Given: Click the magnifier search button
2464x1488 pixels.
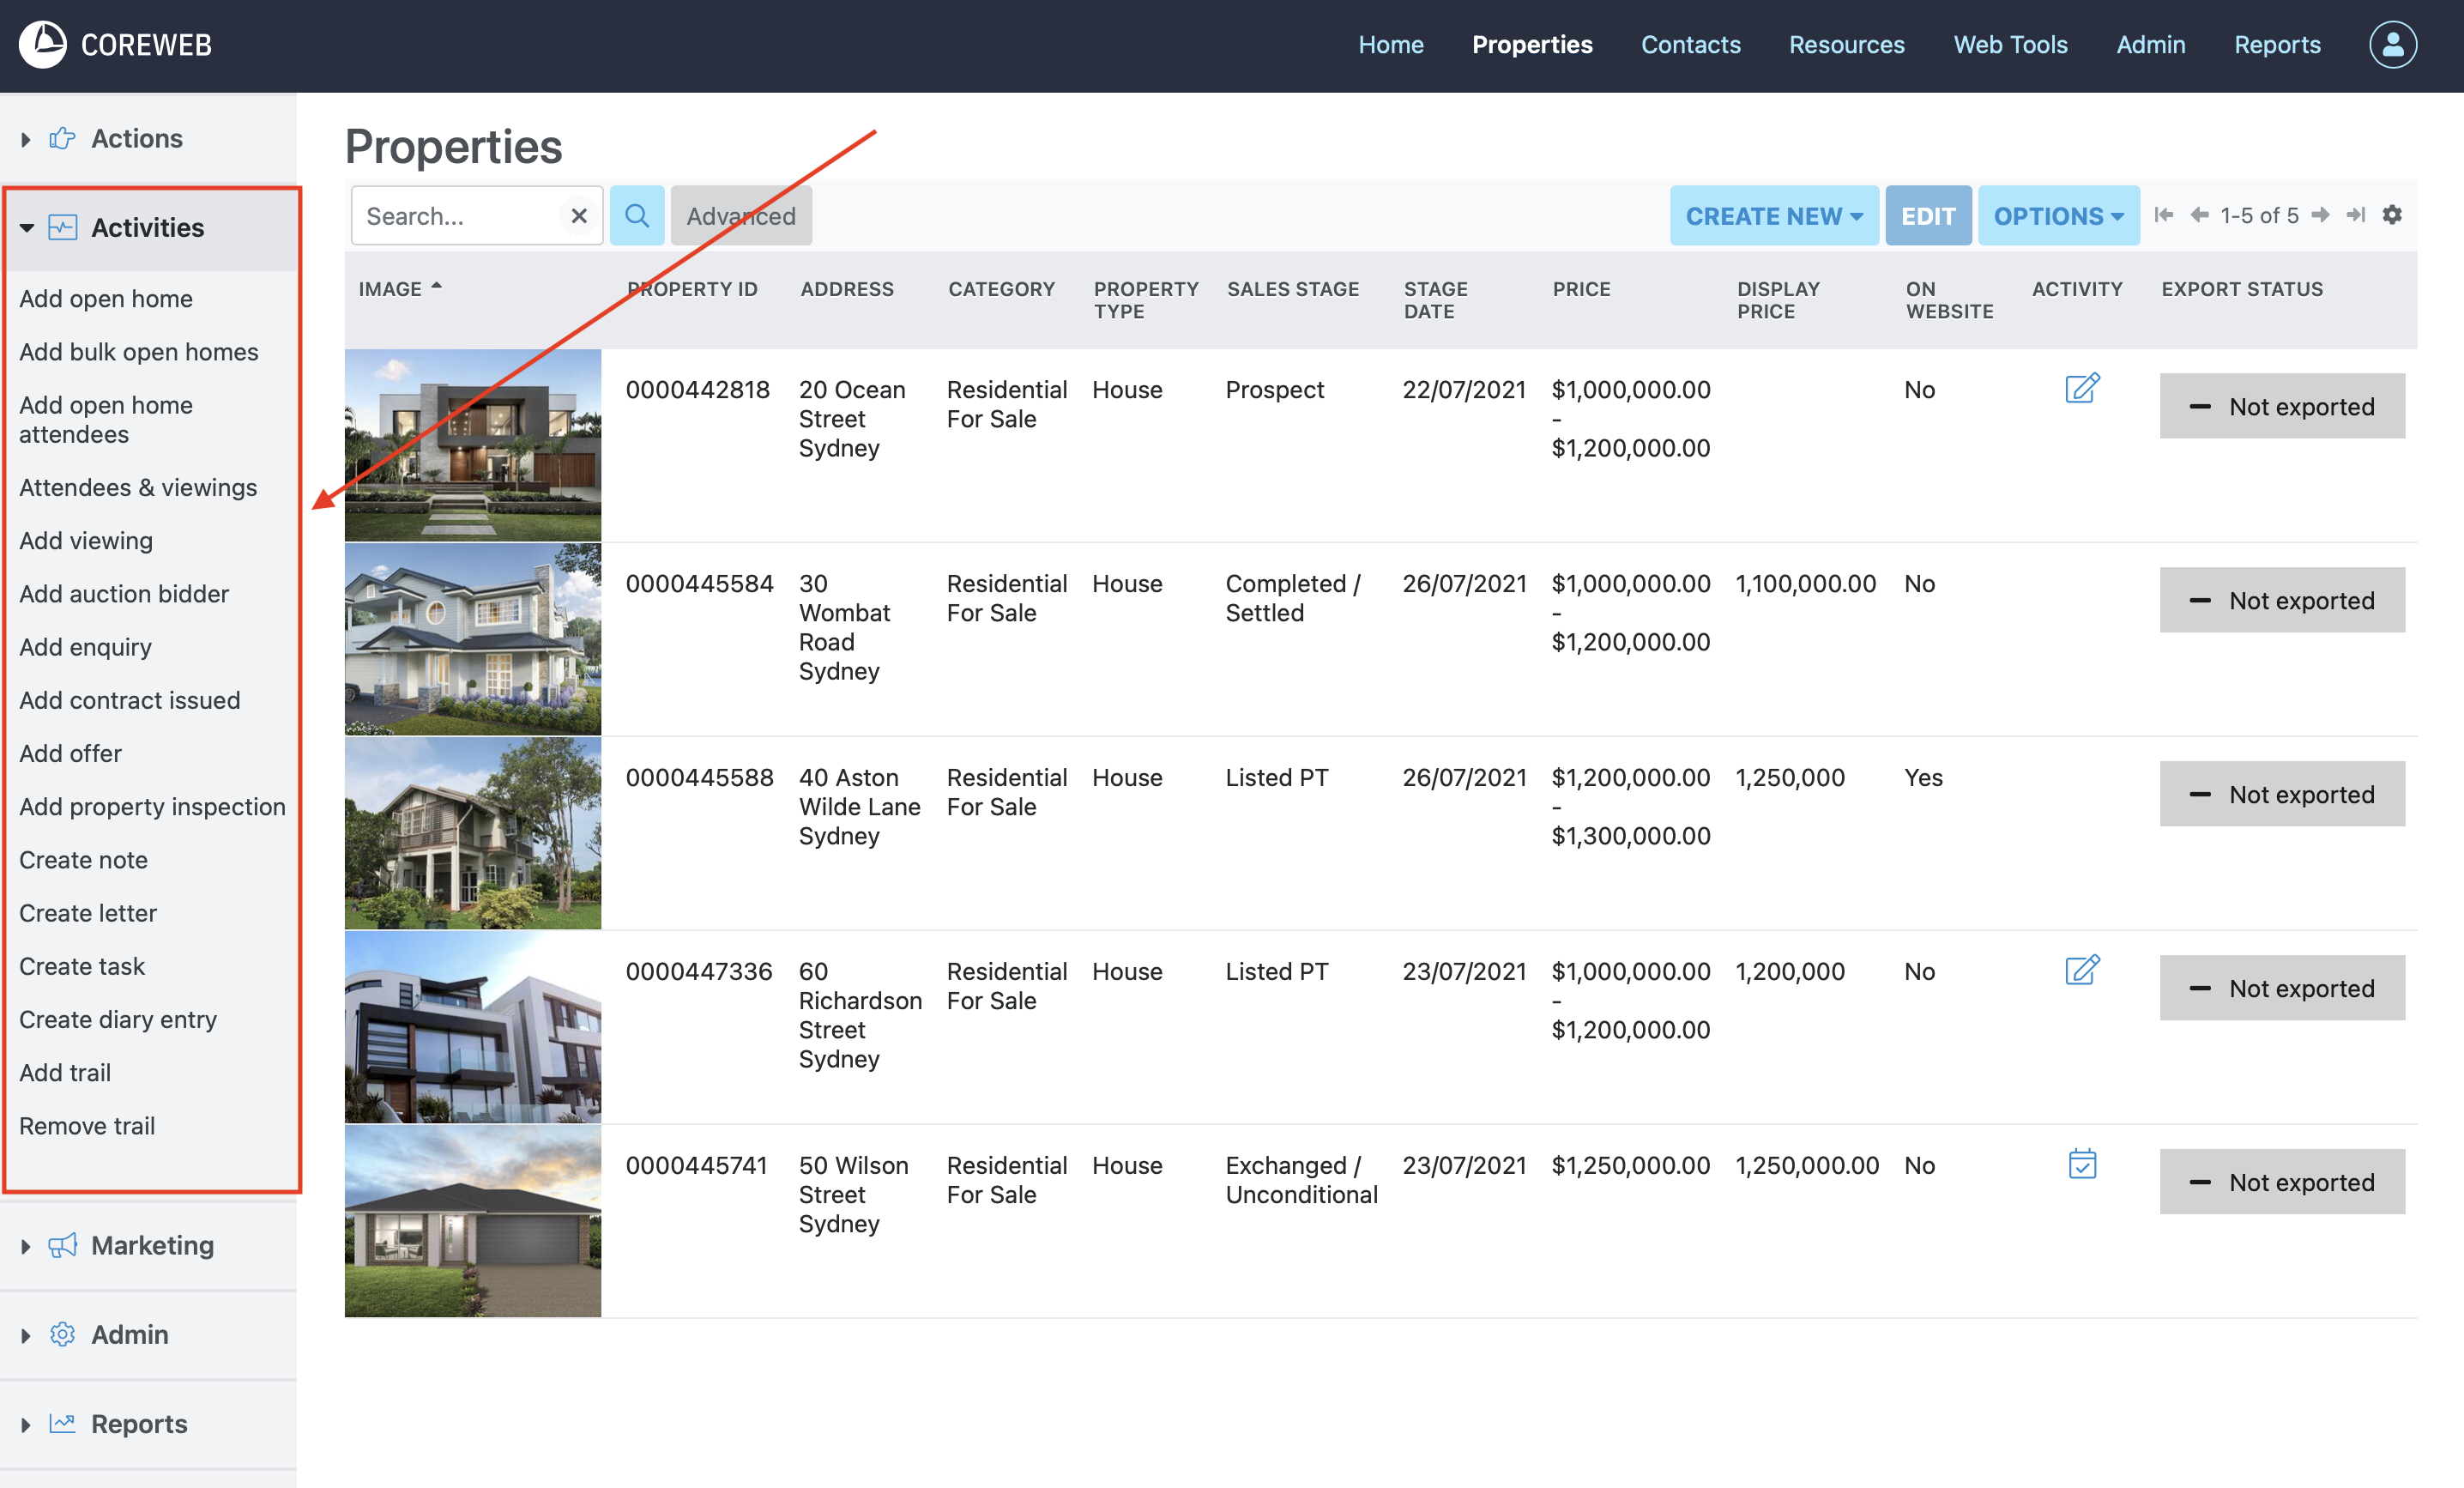Looking at the screenshot, I should tap(637, 216).
